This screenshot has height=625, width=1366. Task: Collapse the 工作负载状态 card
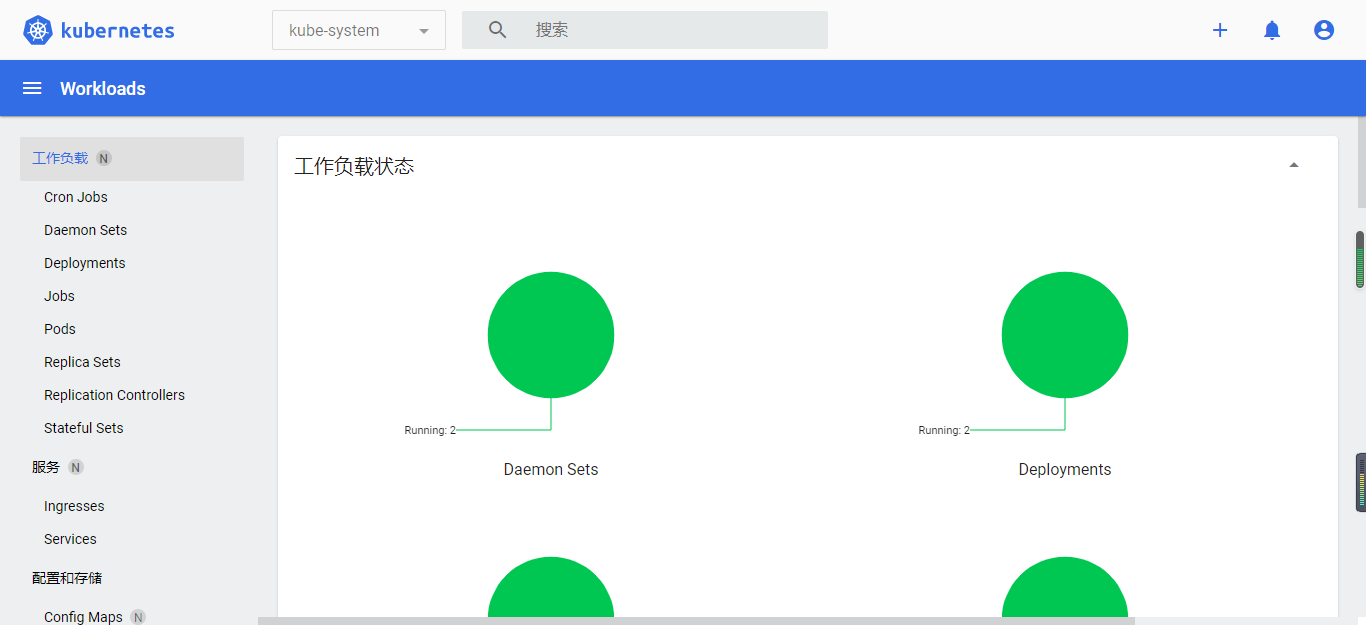tap(1294, 166)
